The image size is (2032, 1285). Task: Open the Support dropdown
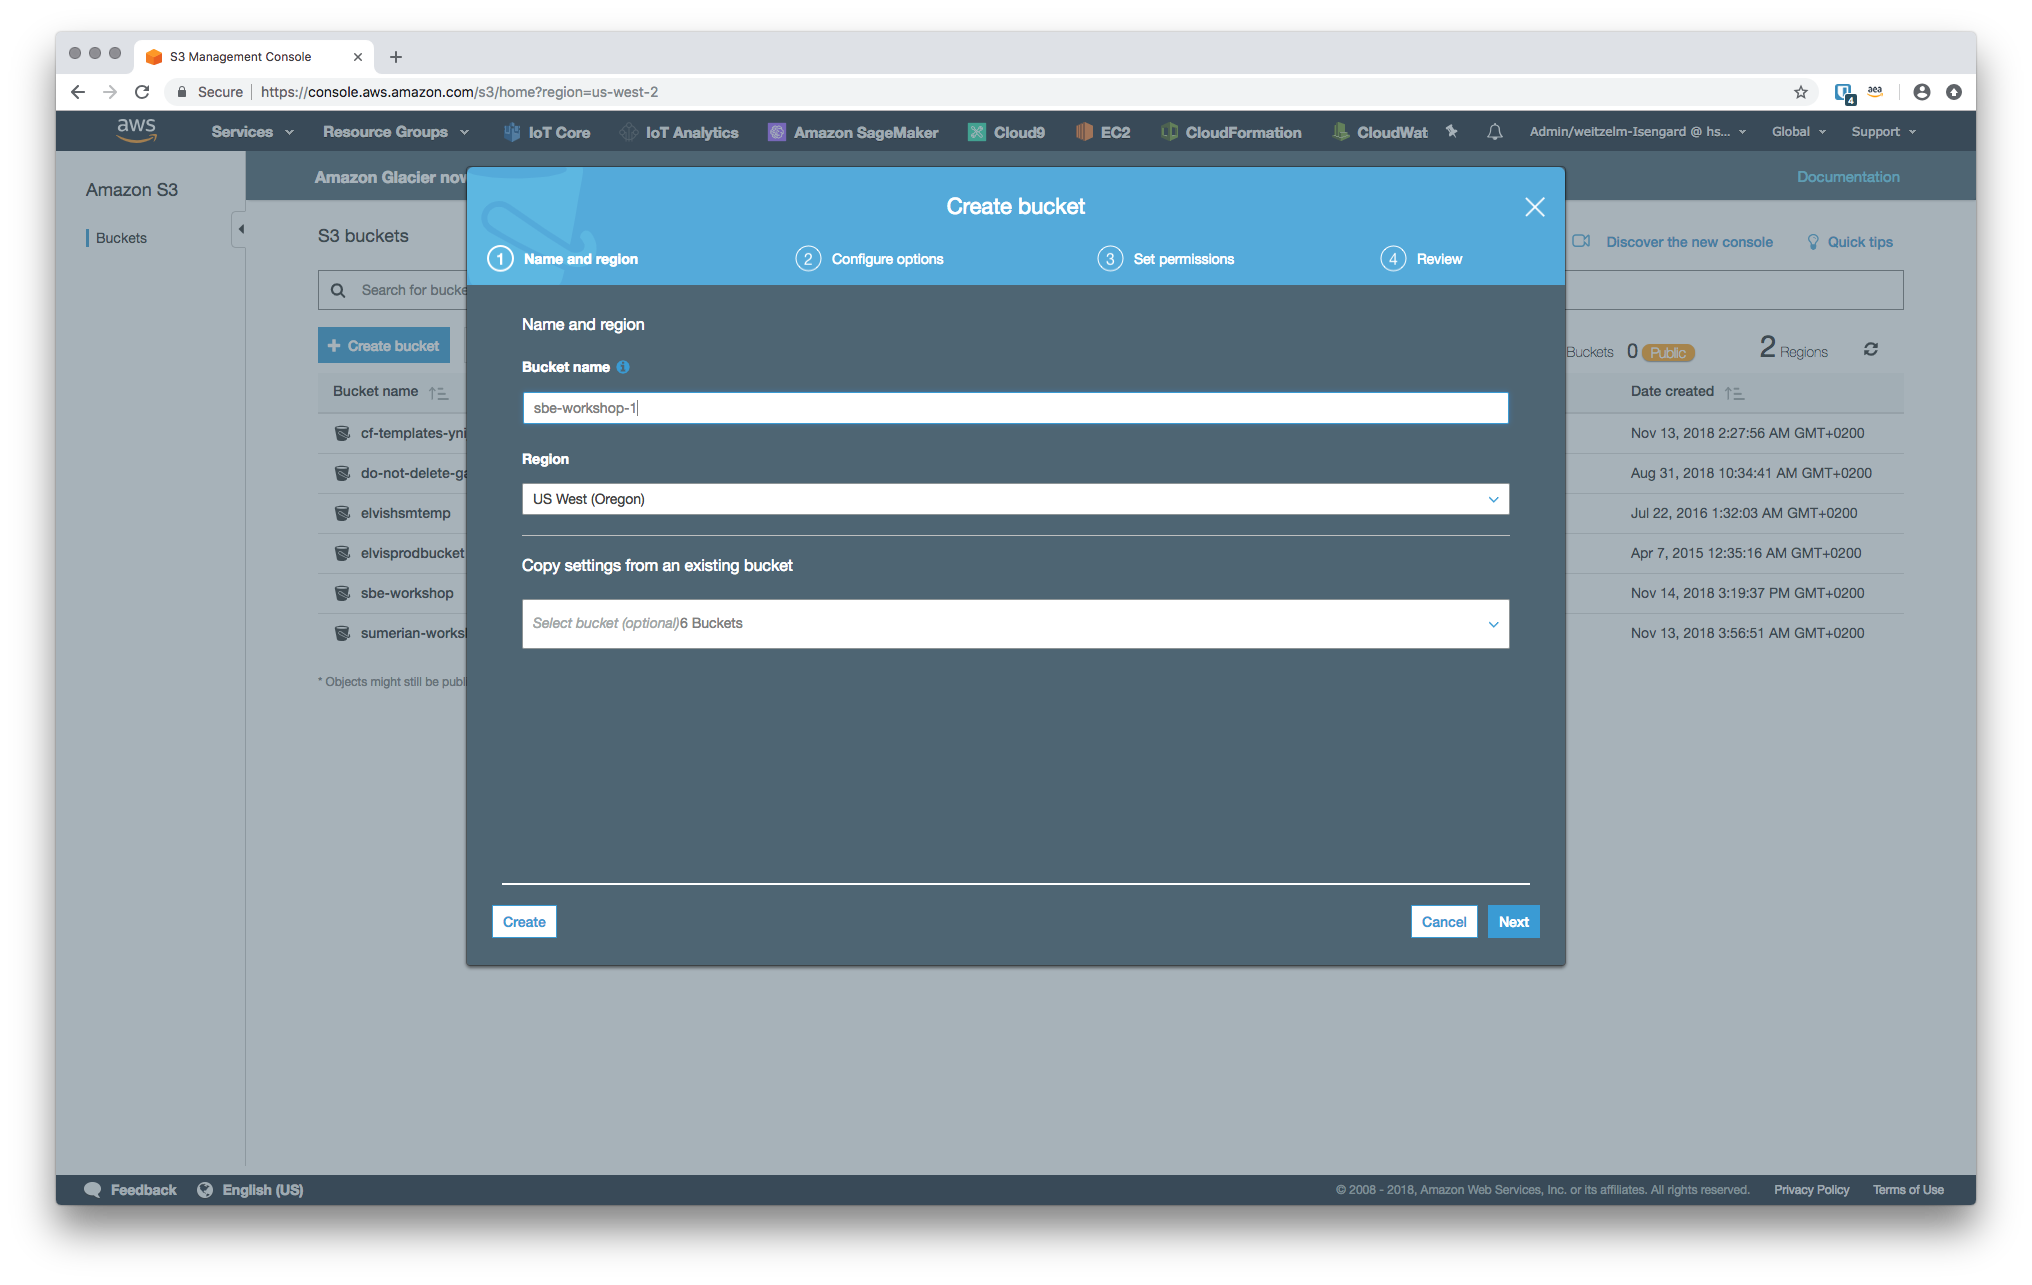1883,132
